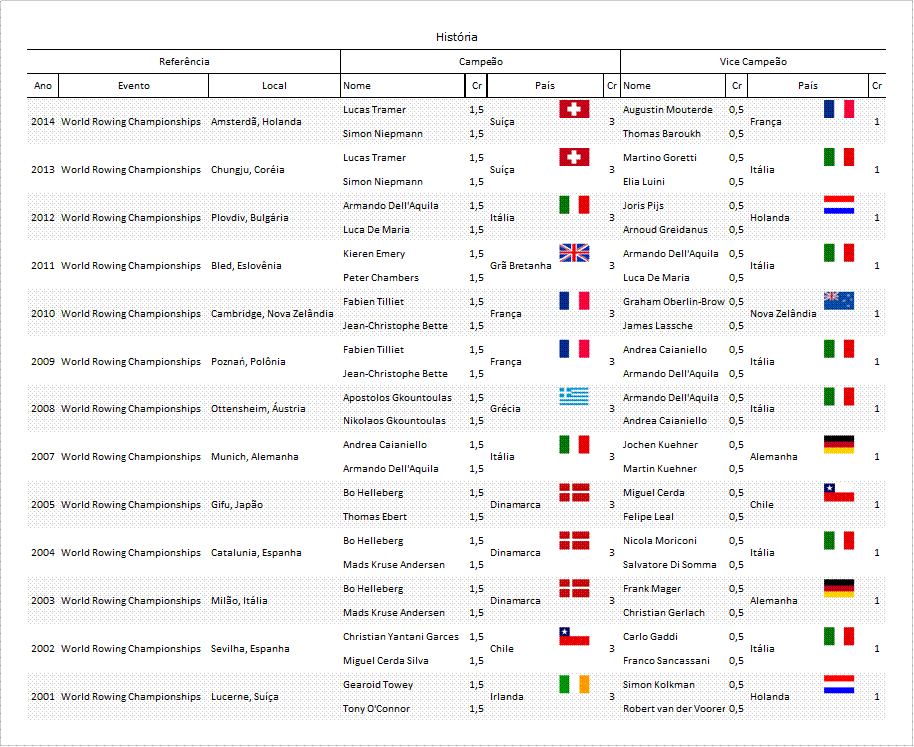Click the name 'Graham Oberlin-Brow'
Viewport: 914px width, 747px height.
[x=673, y=301]
